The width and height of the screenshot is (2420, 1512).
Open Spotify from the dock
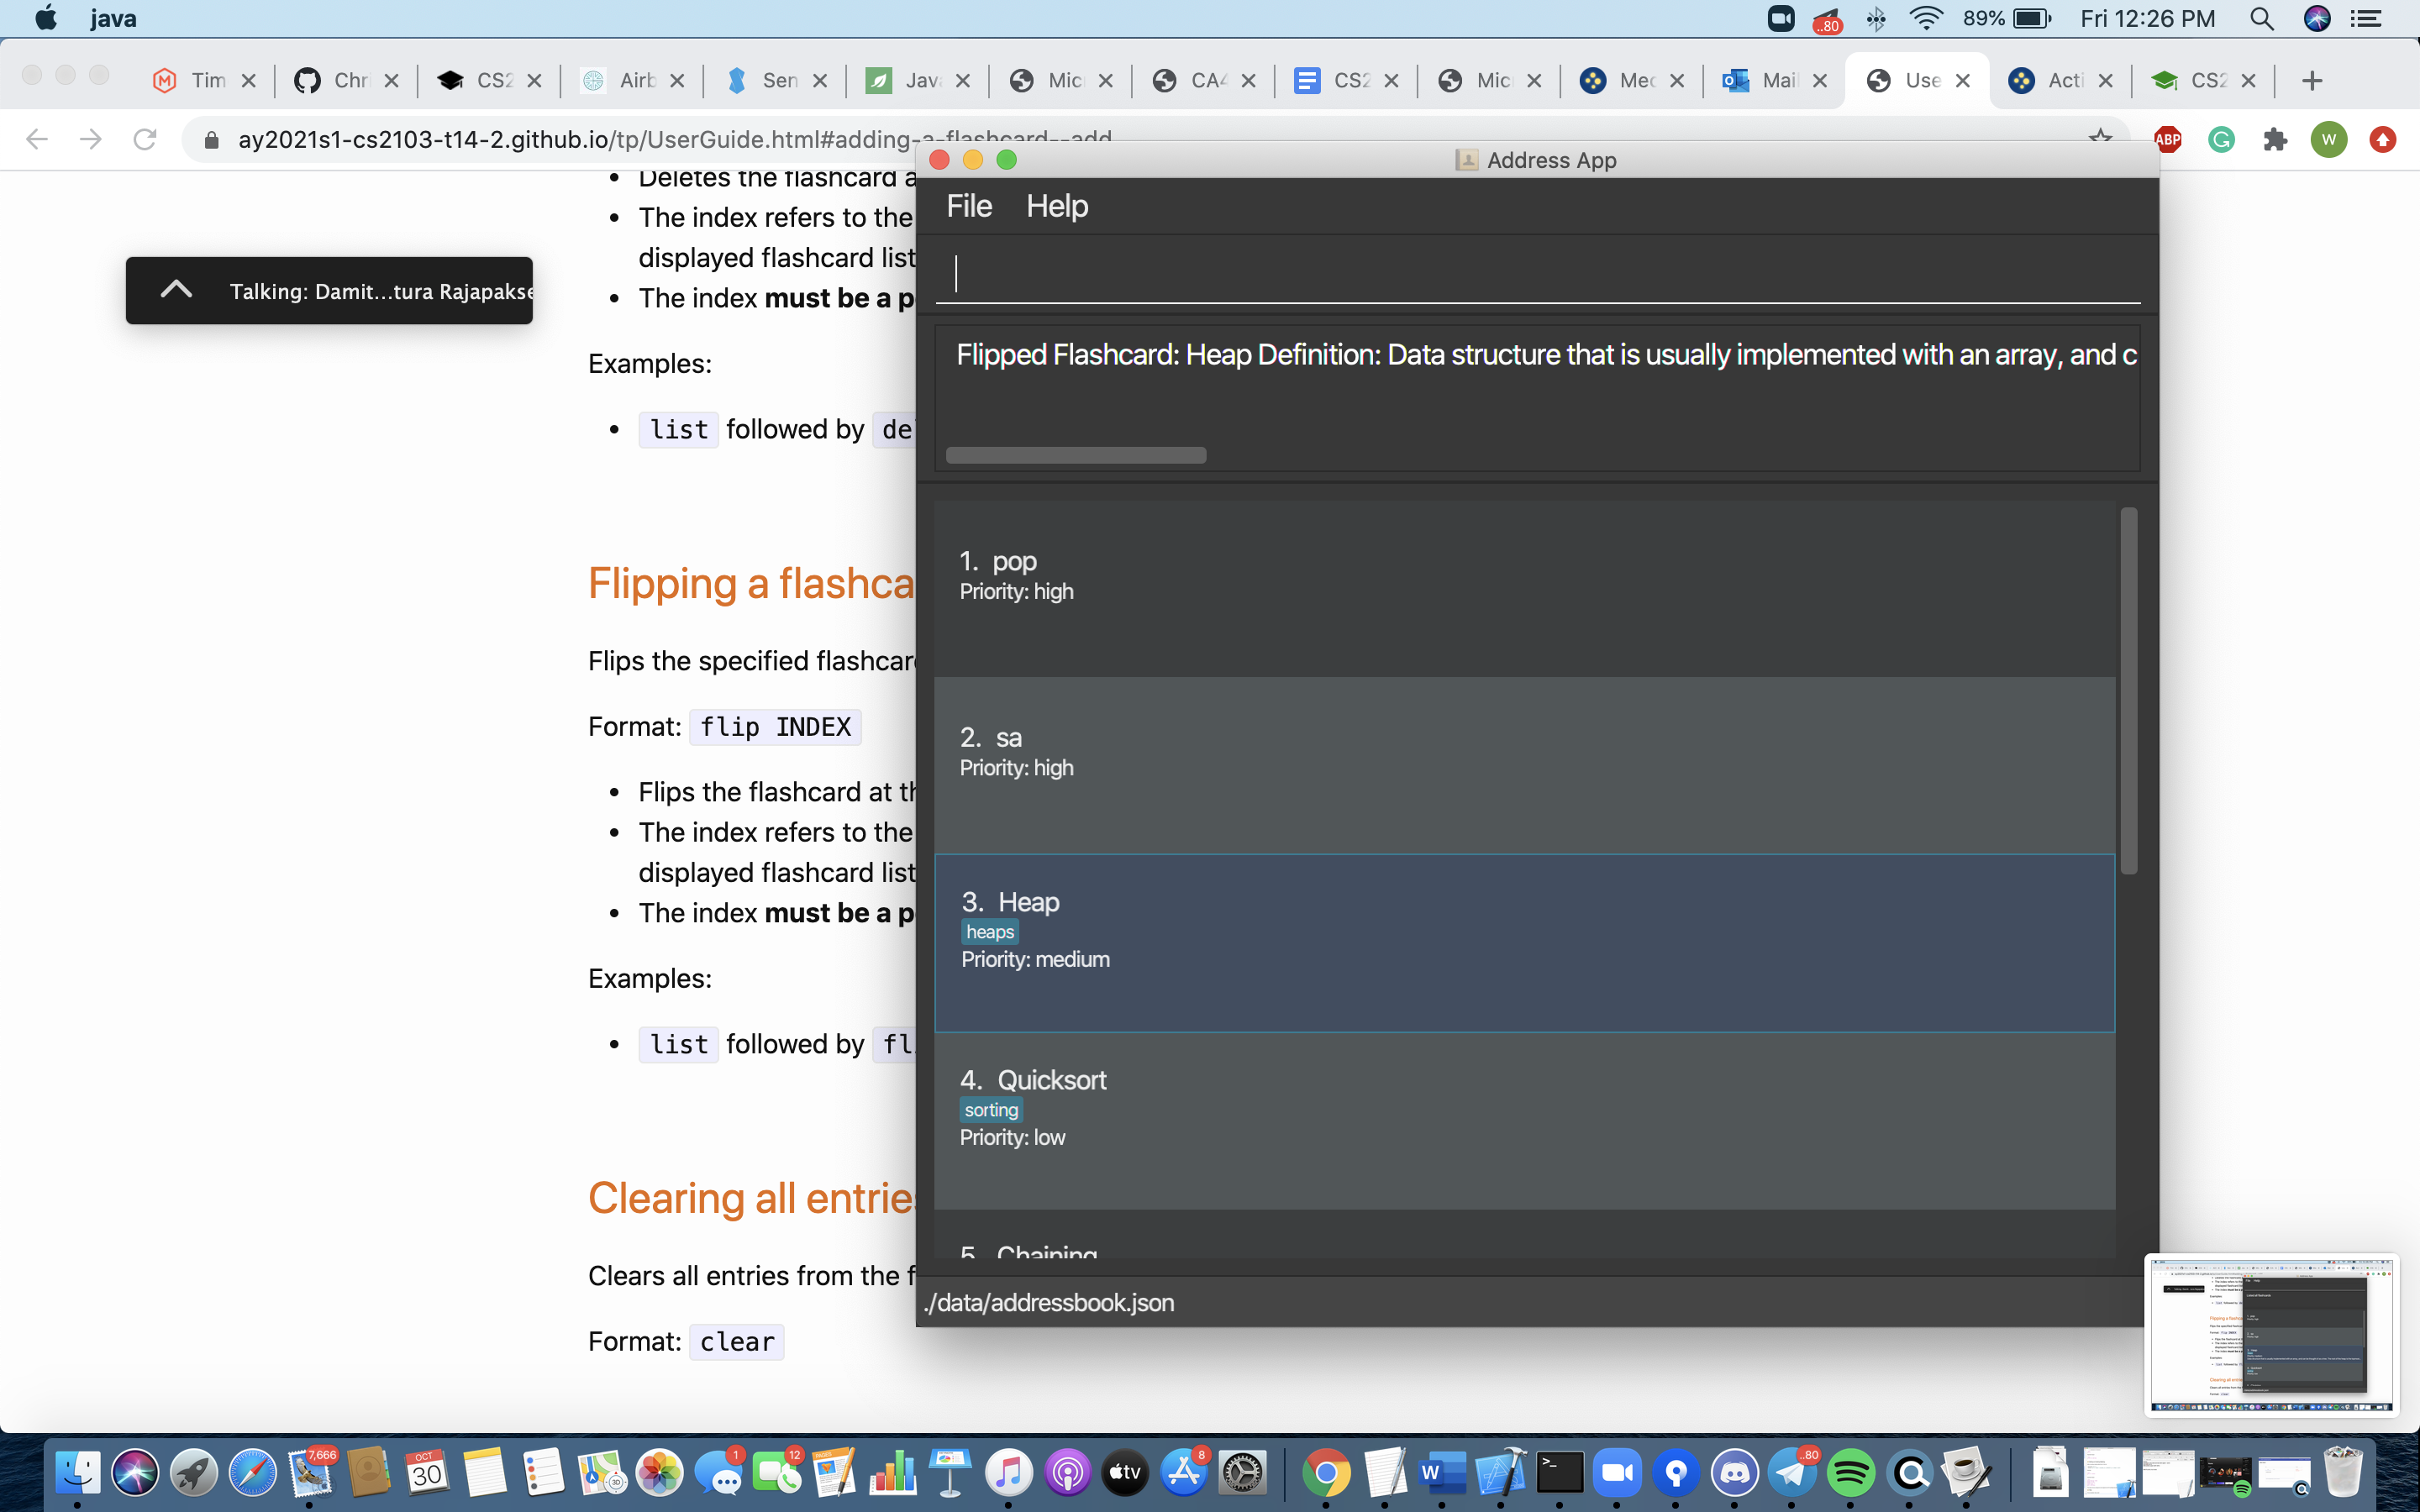[x=1850, y=1473]
